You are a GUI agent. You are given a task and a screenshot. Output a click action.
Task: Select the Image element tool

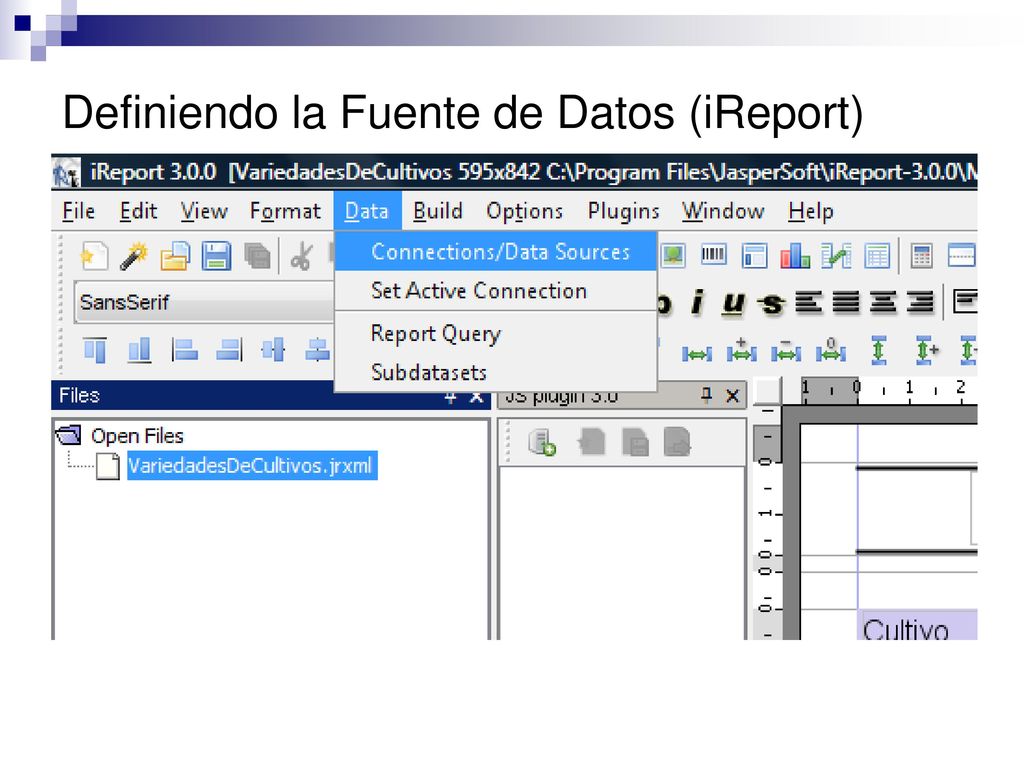click(x=673, y=255)
